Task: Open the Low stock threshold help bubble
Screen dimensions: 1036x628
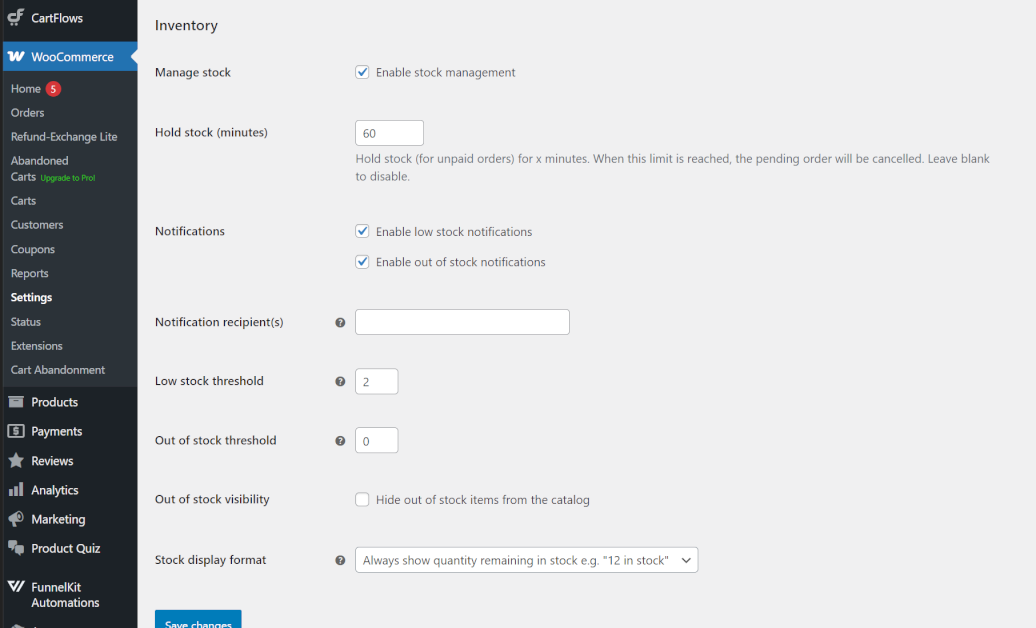Action: [x=340, y=381]
